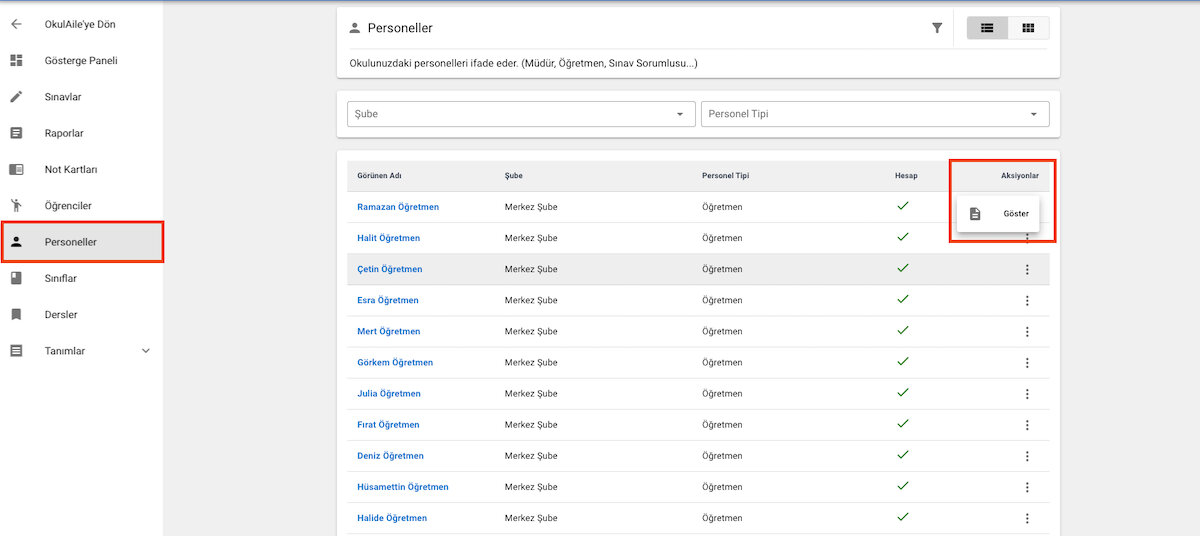Image resolution: width=1200 pixels, height=536 pixels.
Task: Click the back arrow next to OkulAile'ye Dön
Action: pyautogui.click(x=16, y=24)
